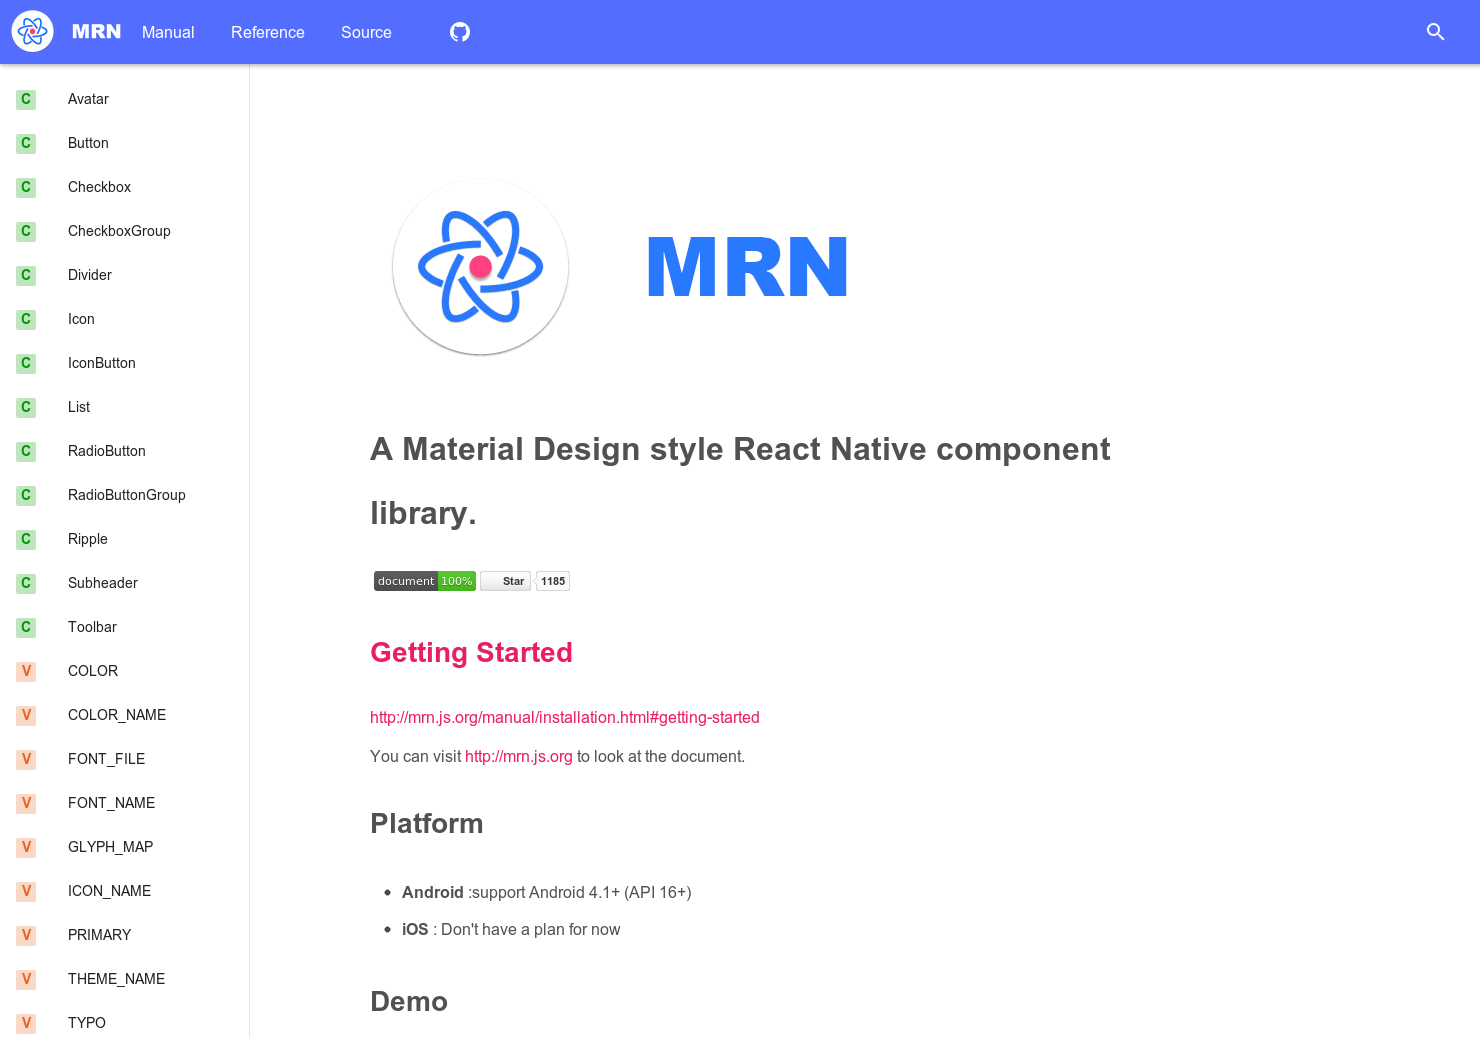Click the variable badge beside TYPO
Viewport: 1480px width, 1037px height.
tap(26, 1023)
